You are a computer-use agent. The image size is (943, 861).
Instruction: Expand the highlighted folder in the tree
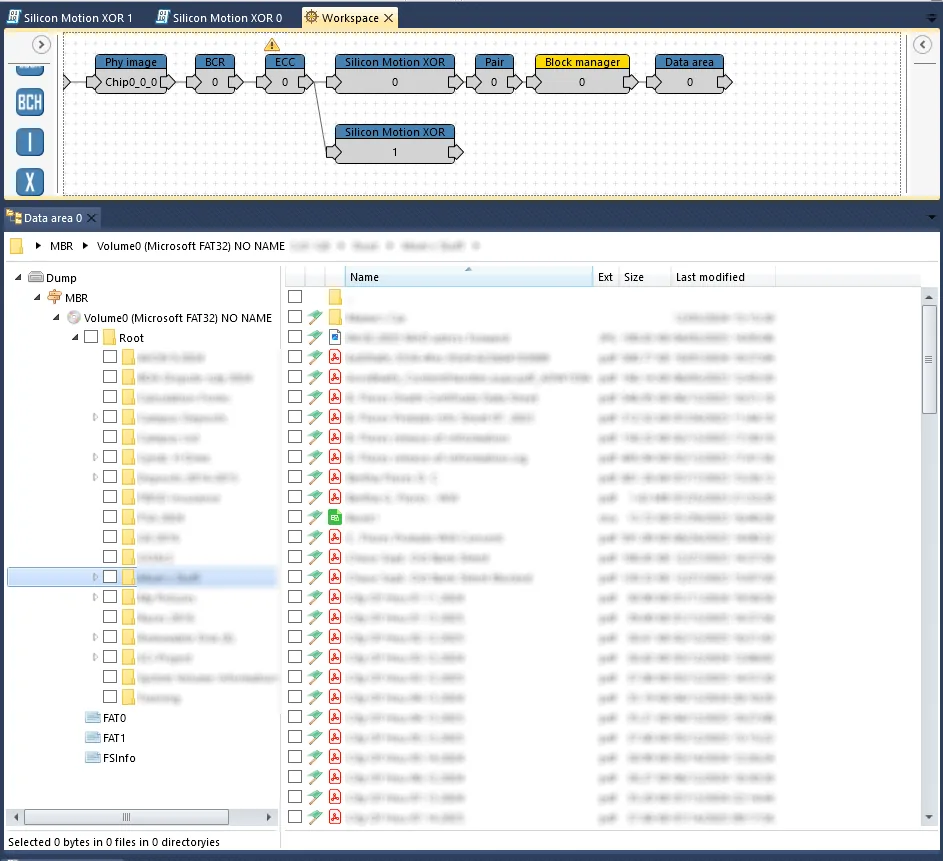95,577
